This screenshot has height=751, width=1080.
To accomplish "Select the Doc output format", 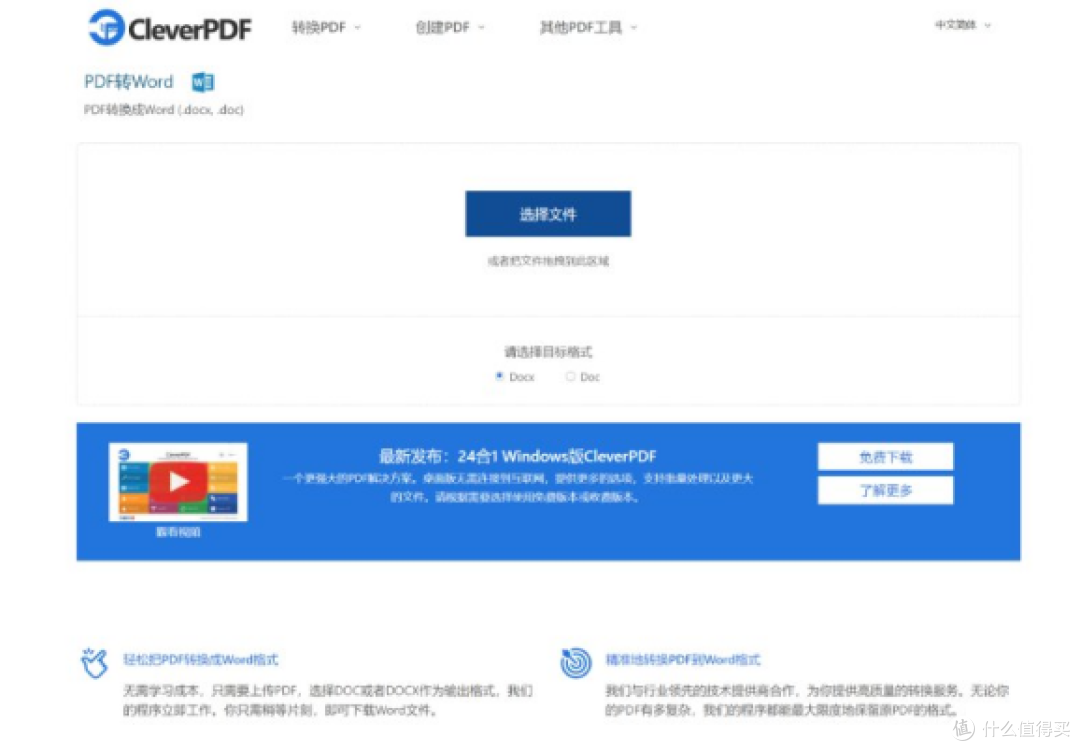I will click(570, 376).
